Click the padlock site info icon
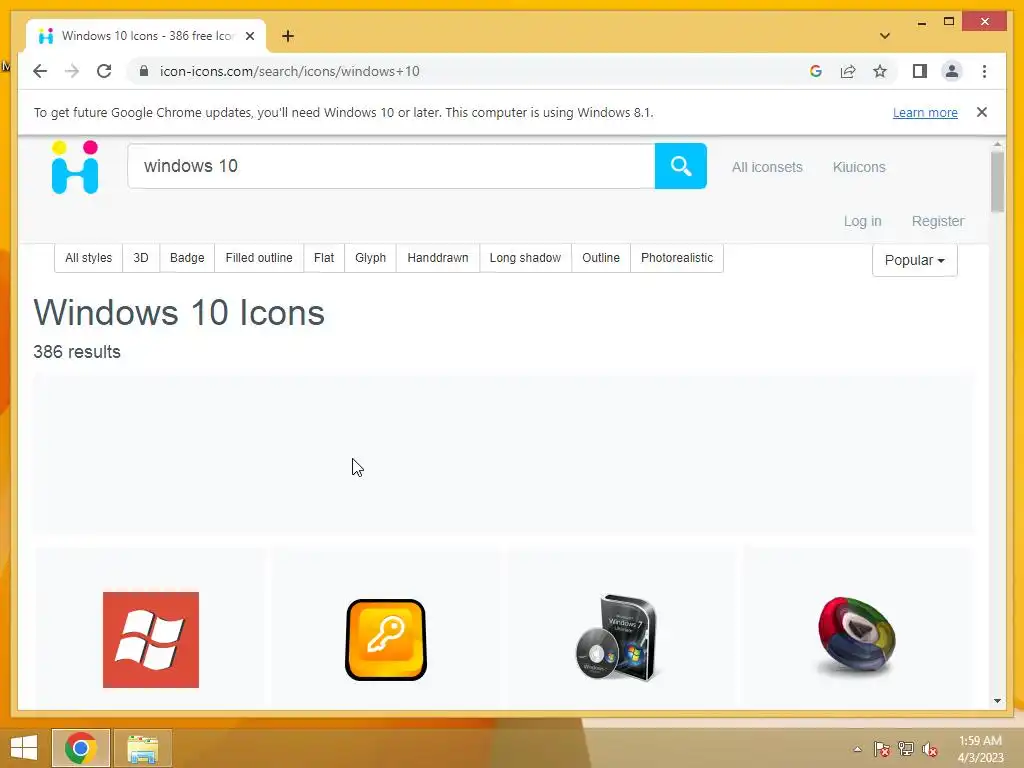Image resolution: width=1024 pixels, height=768 pixels. 144,71
